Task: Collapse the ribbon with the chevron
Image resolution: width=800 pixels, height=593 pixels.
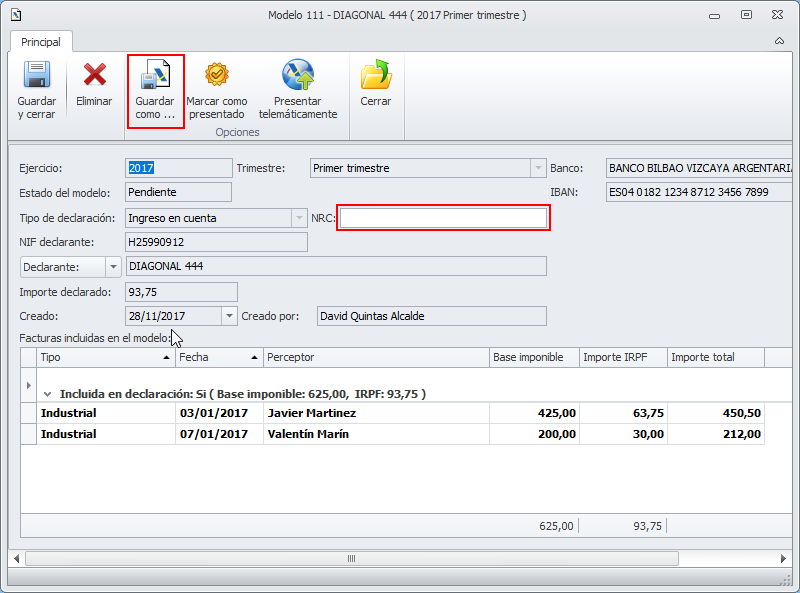Action: (x=779, y=42)
